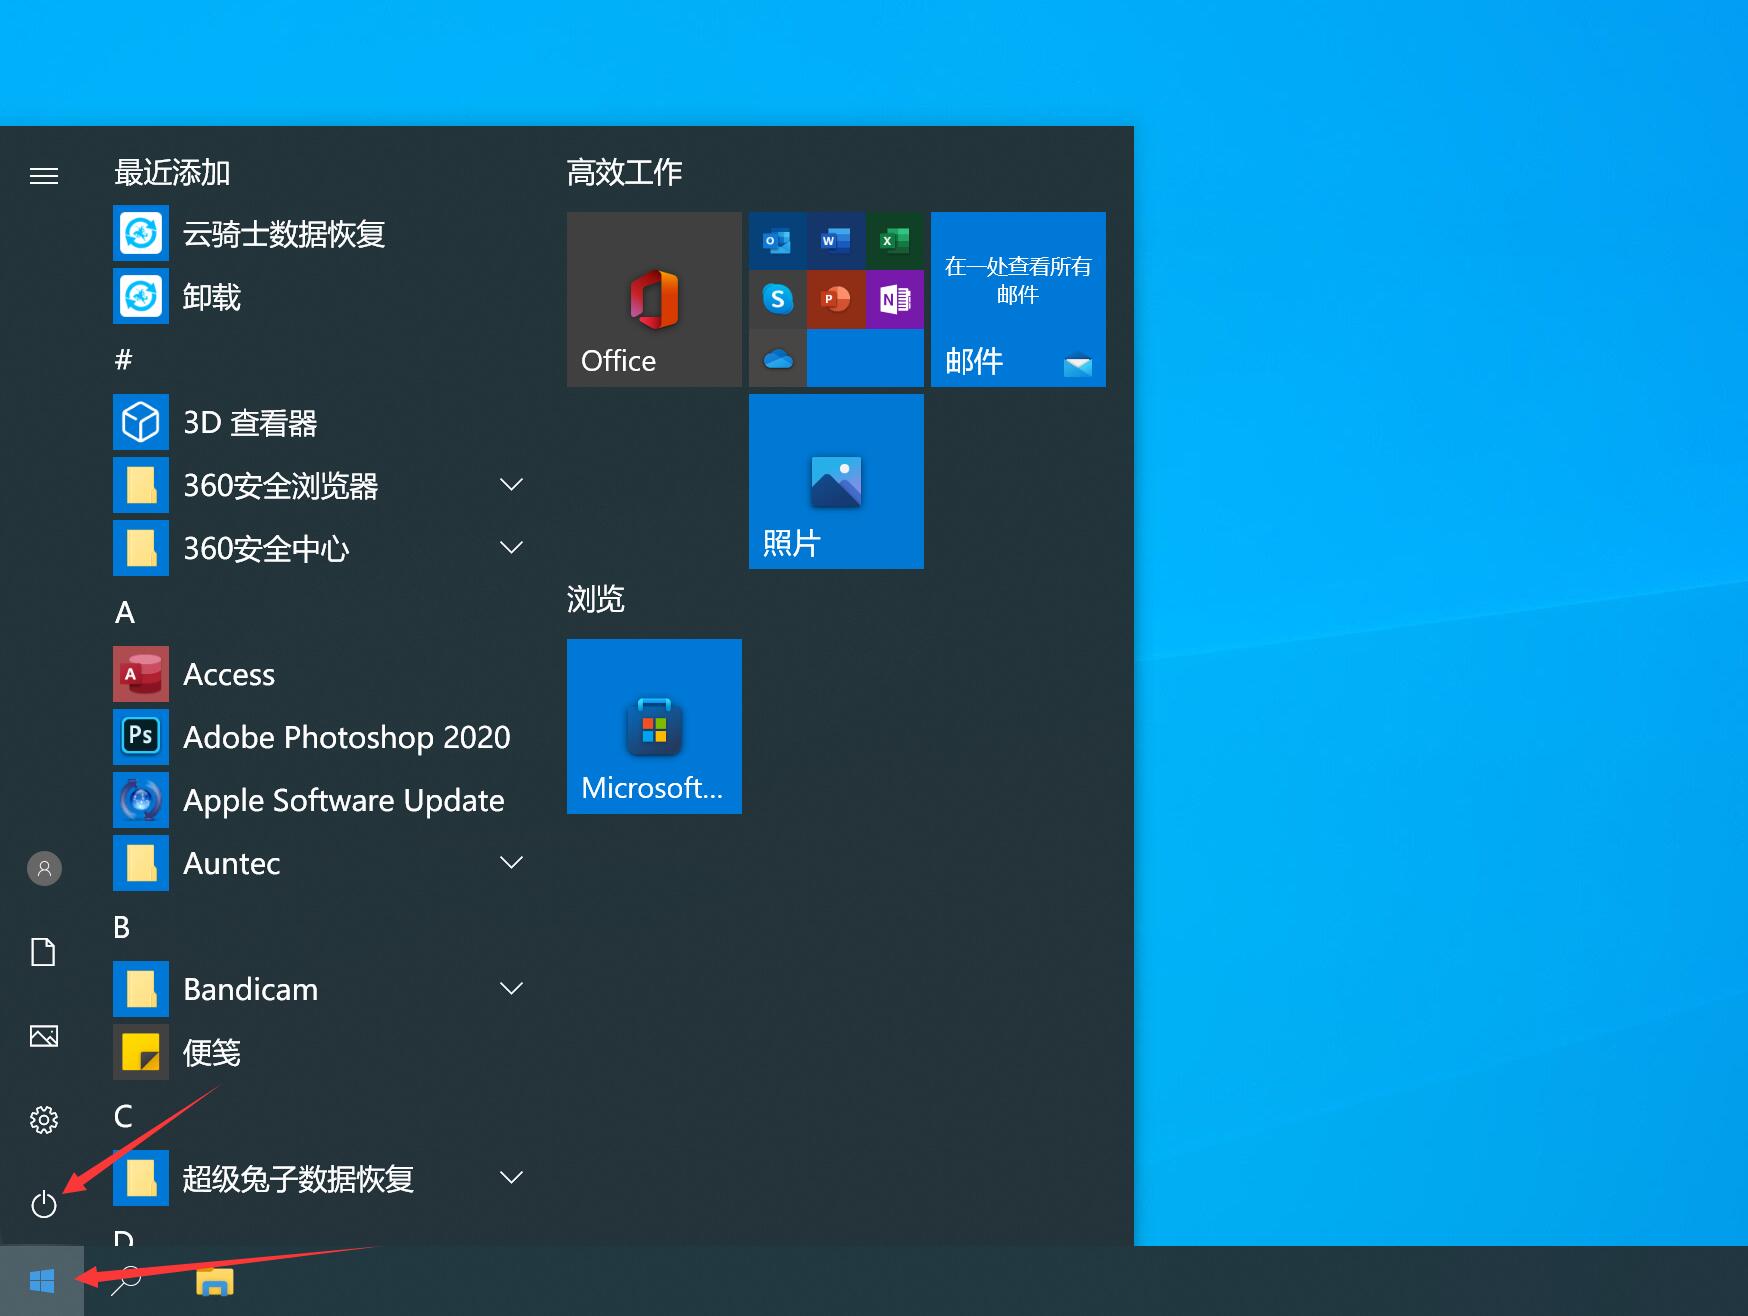Expand the Bandicam folder chevron

coord(511,989)
